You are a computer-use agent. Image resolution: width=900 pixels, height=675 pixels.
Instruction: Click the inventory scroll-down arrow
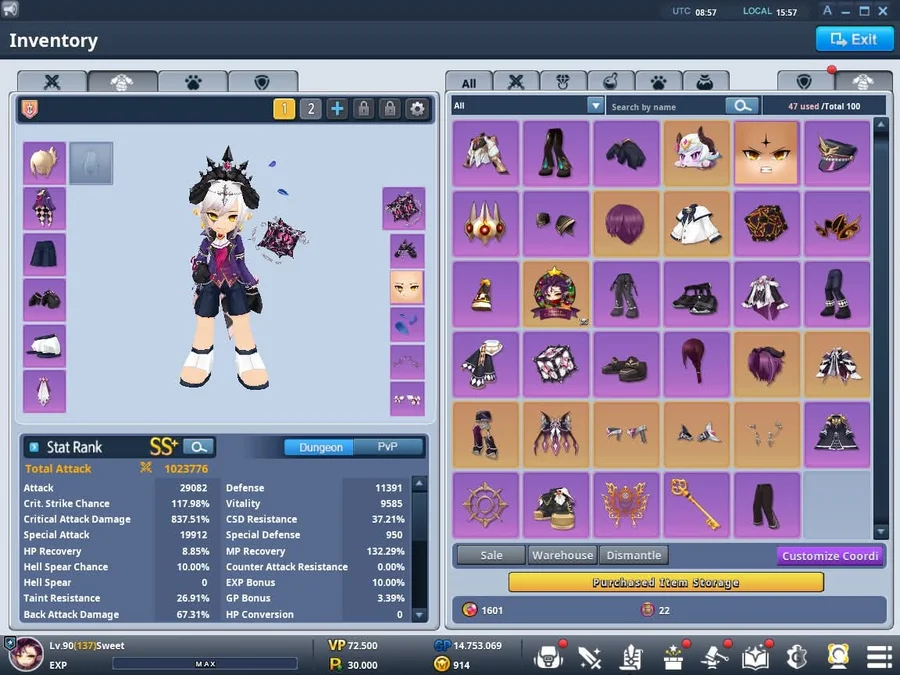pos(880,532)
